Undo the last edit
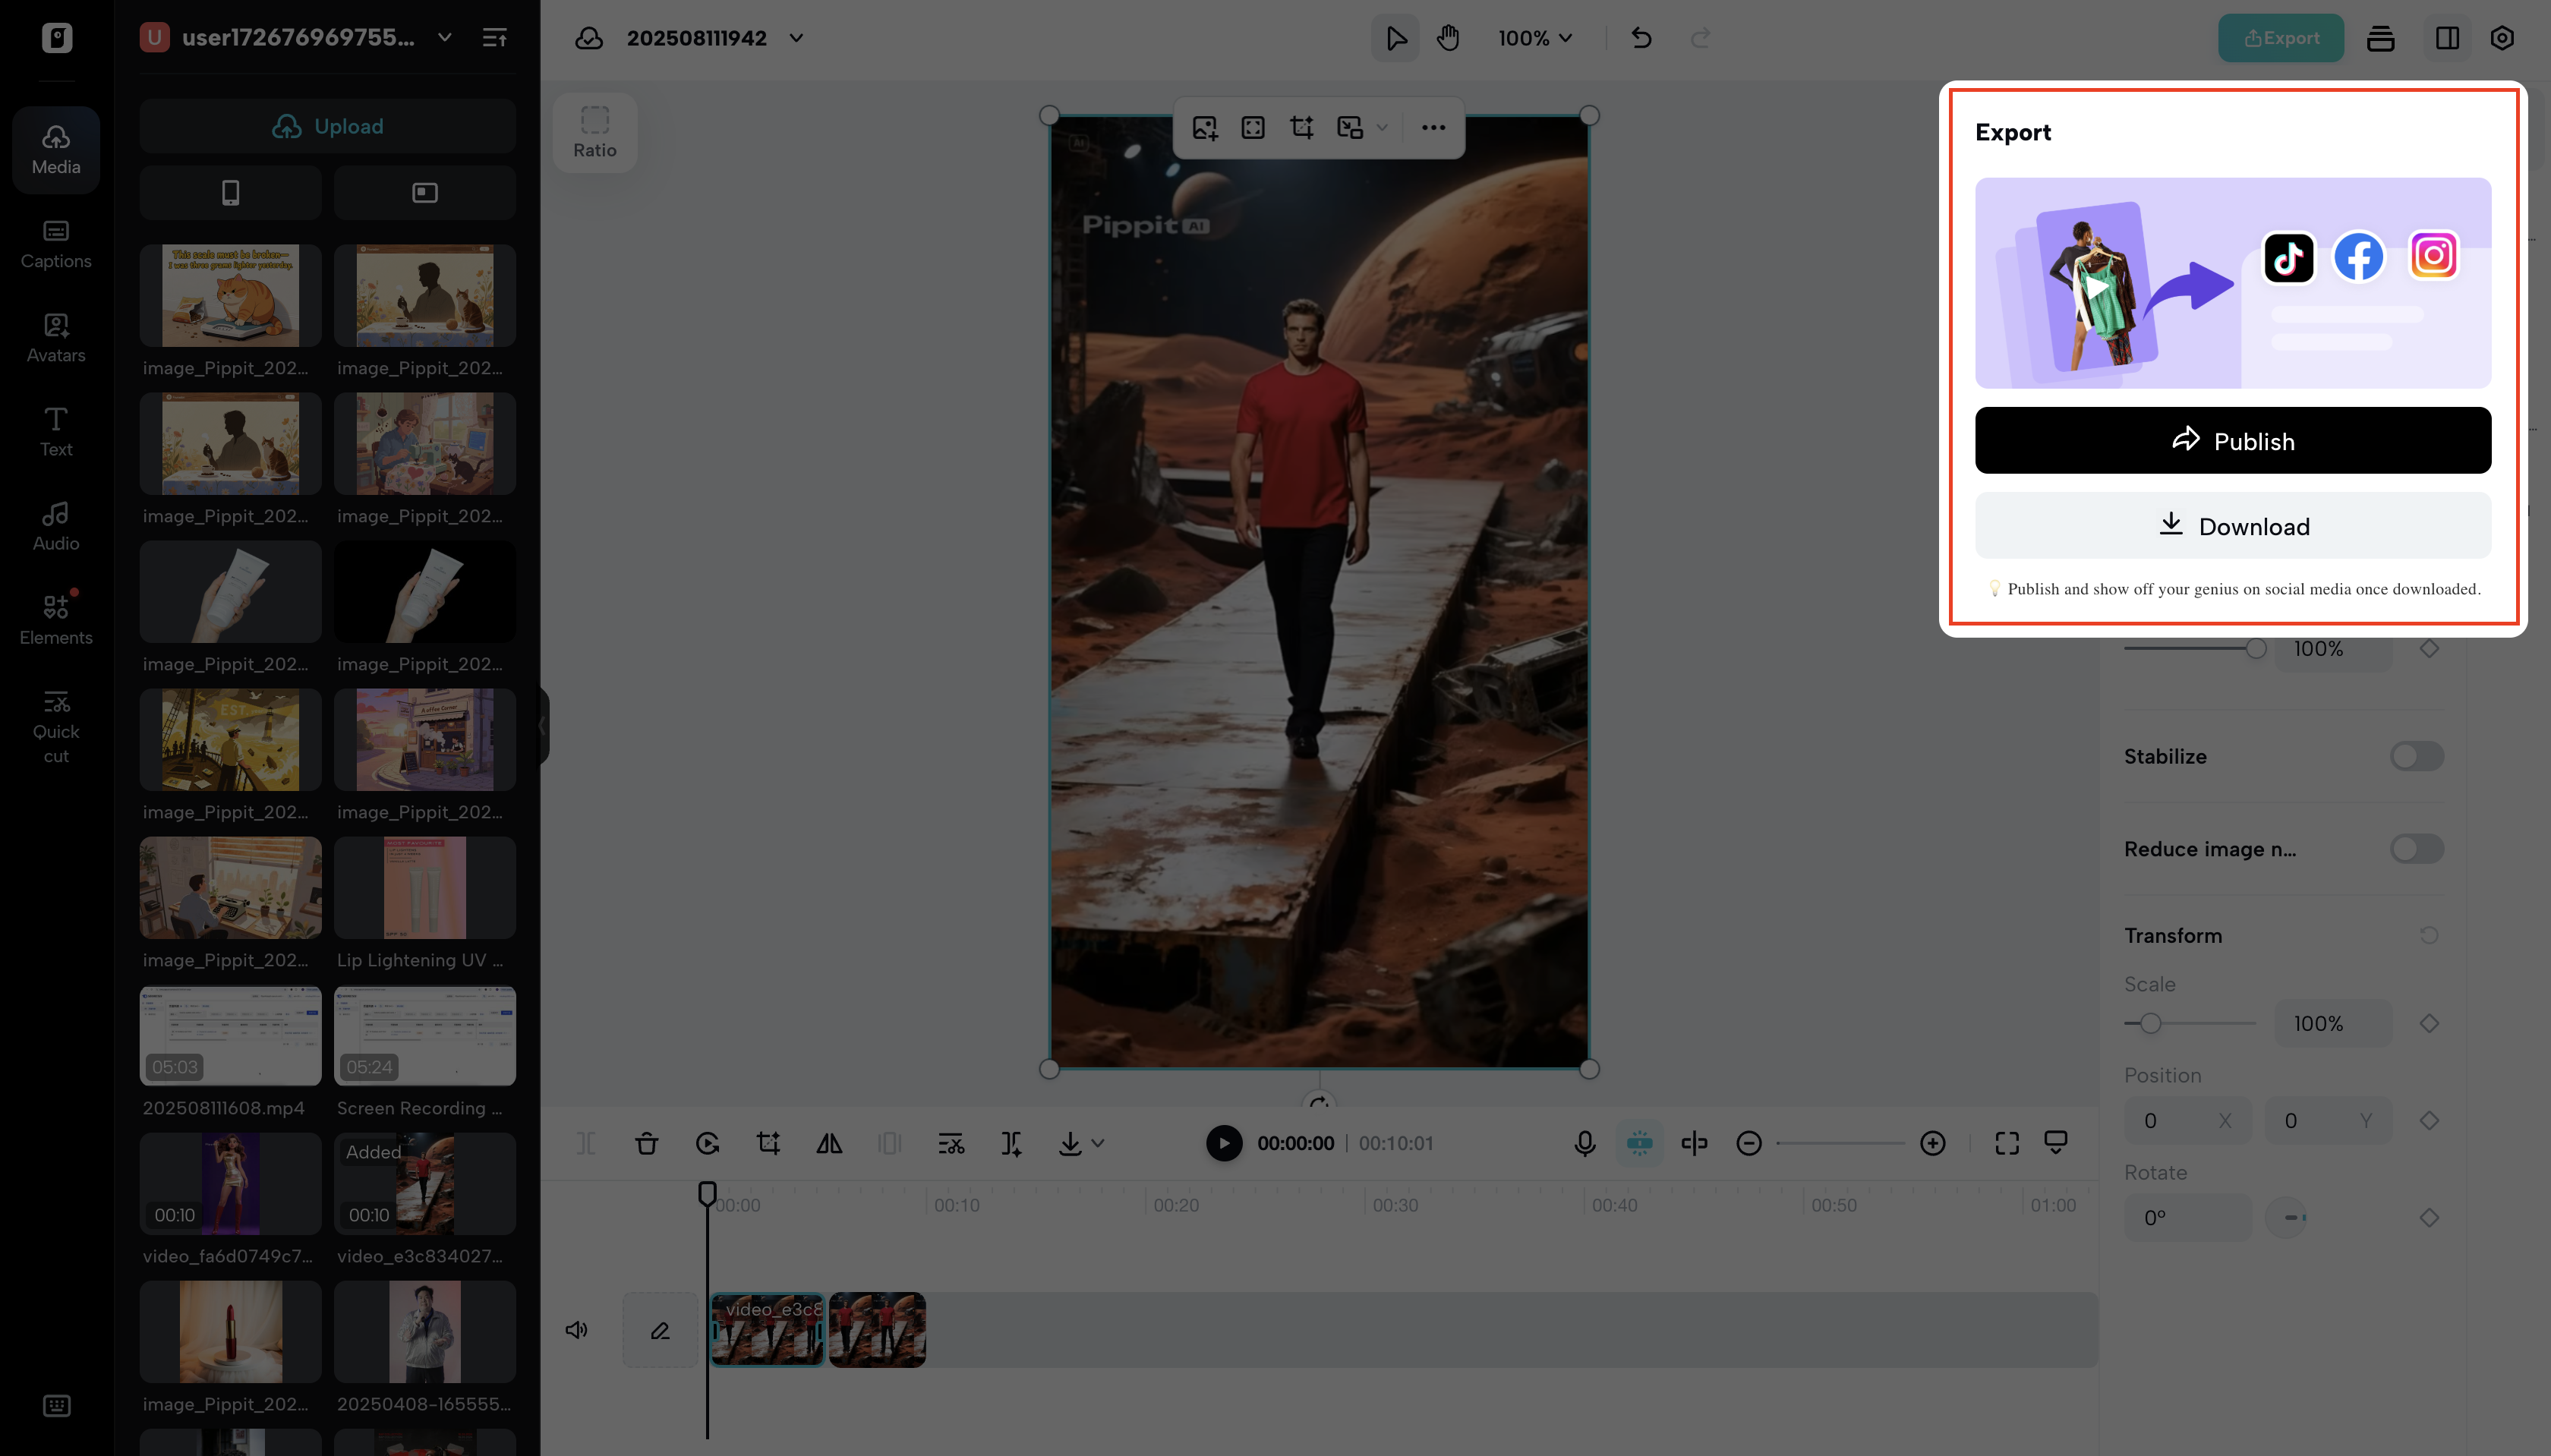The image size is (2551, 1456). click(x=1640, y=38)
